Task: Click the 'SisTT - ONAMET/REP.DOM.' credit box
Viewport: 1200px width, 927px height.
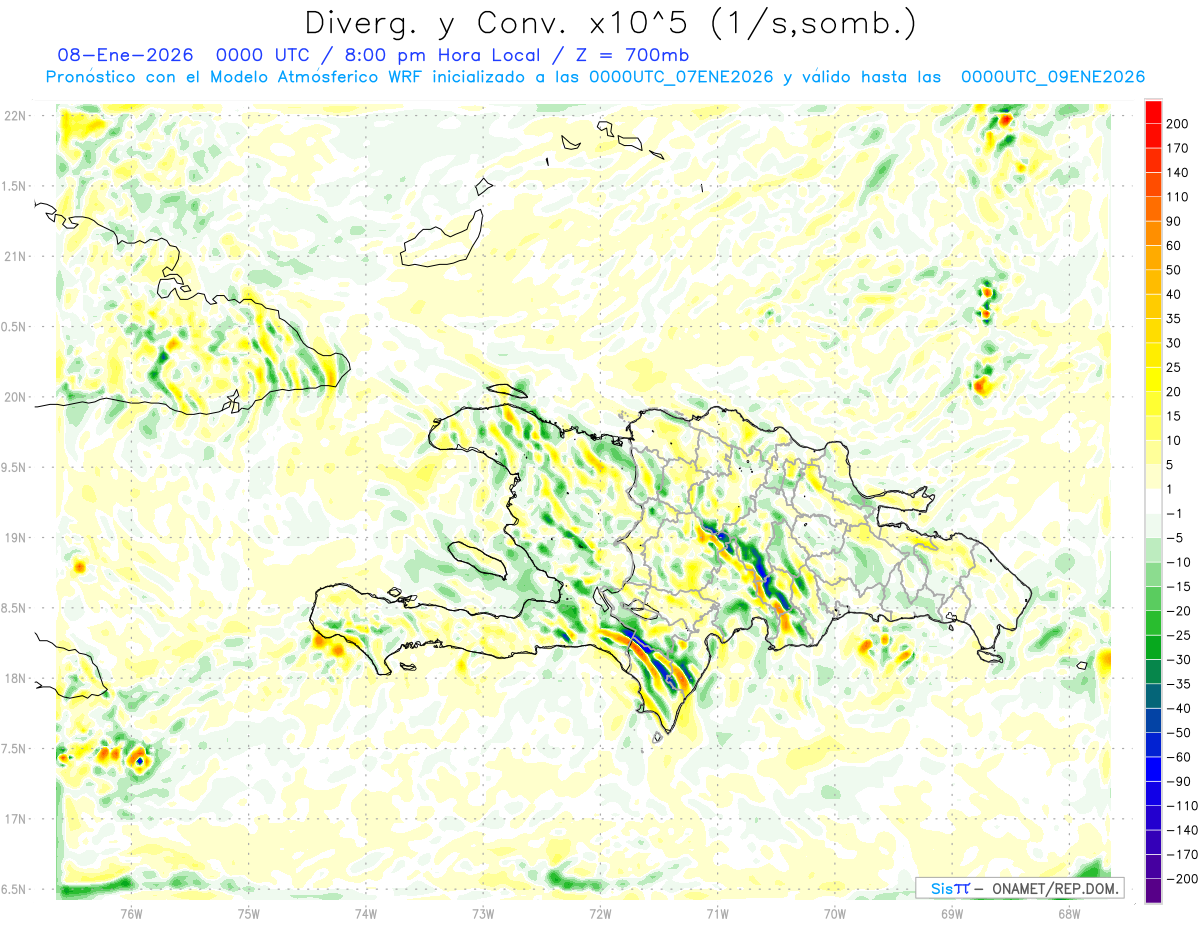Action: 1019,888
